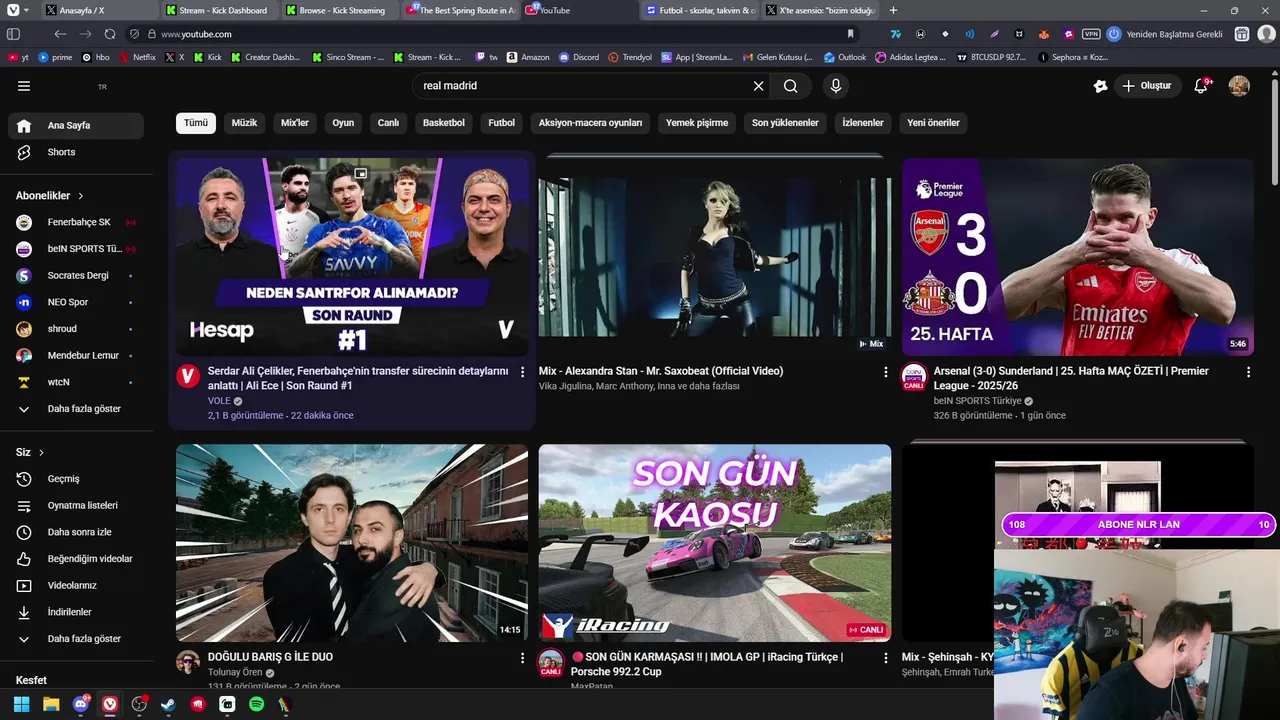Reload the page in browser toolbar
The image size is (1280, 720).
tap(110, 34)
